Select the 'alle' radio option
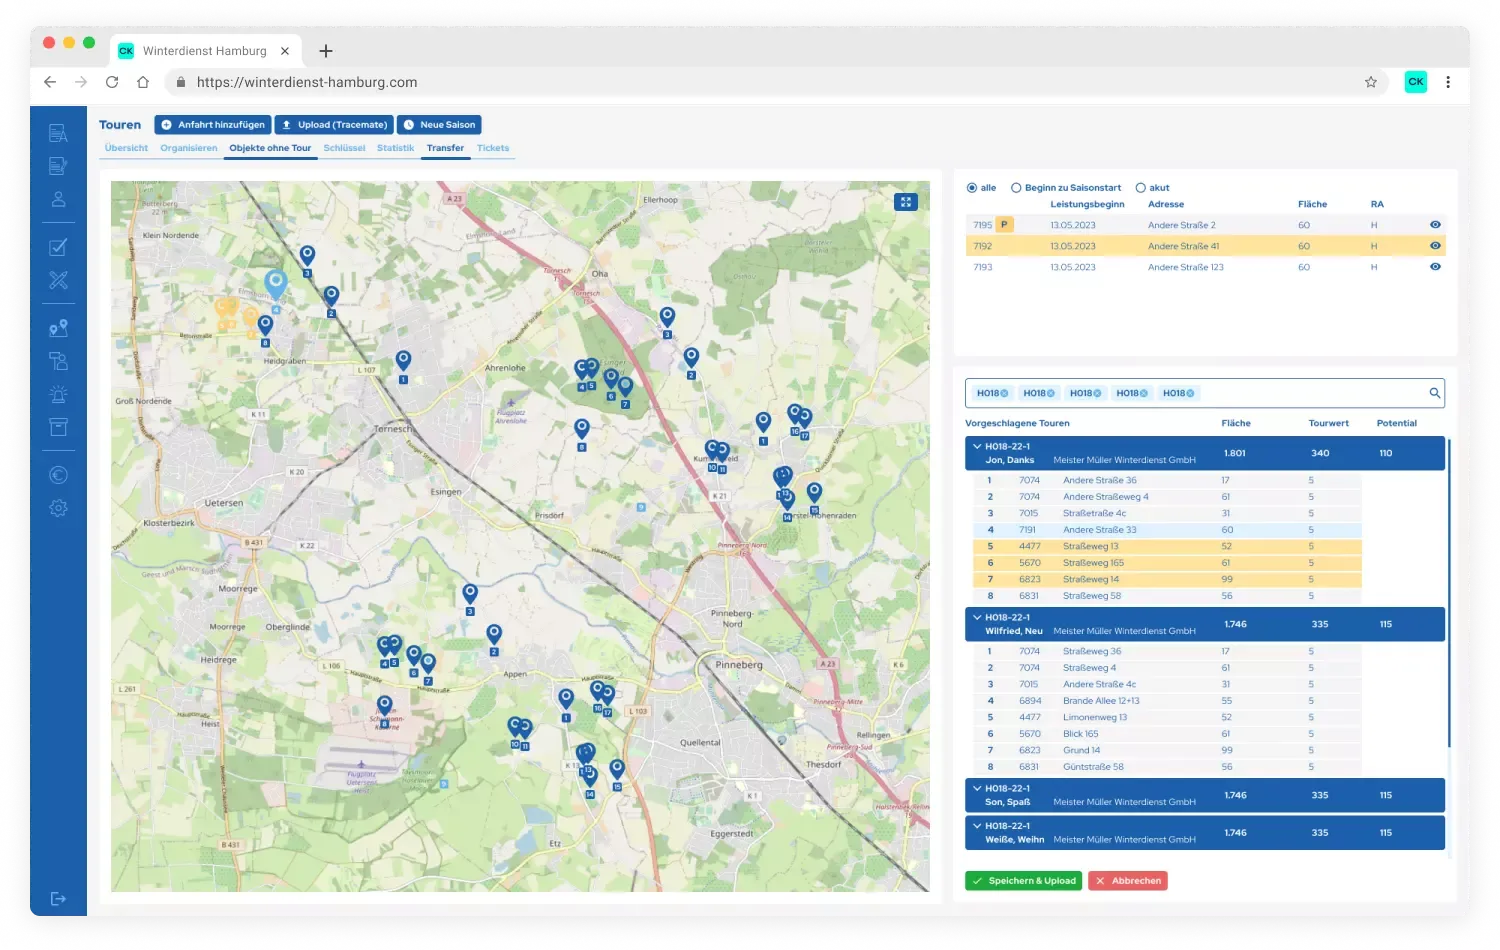 click(972, 188)
